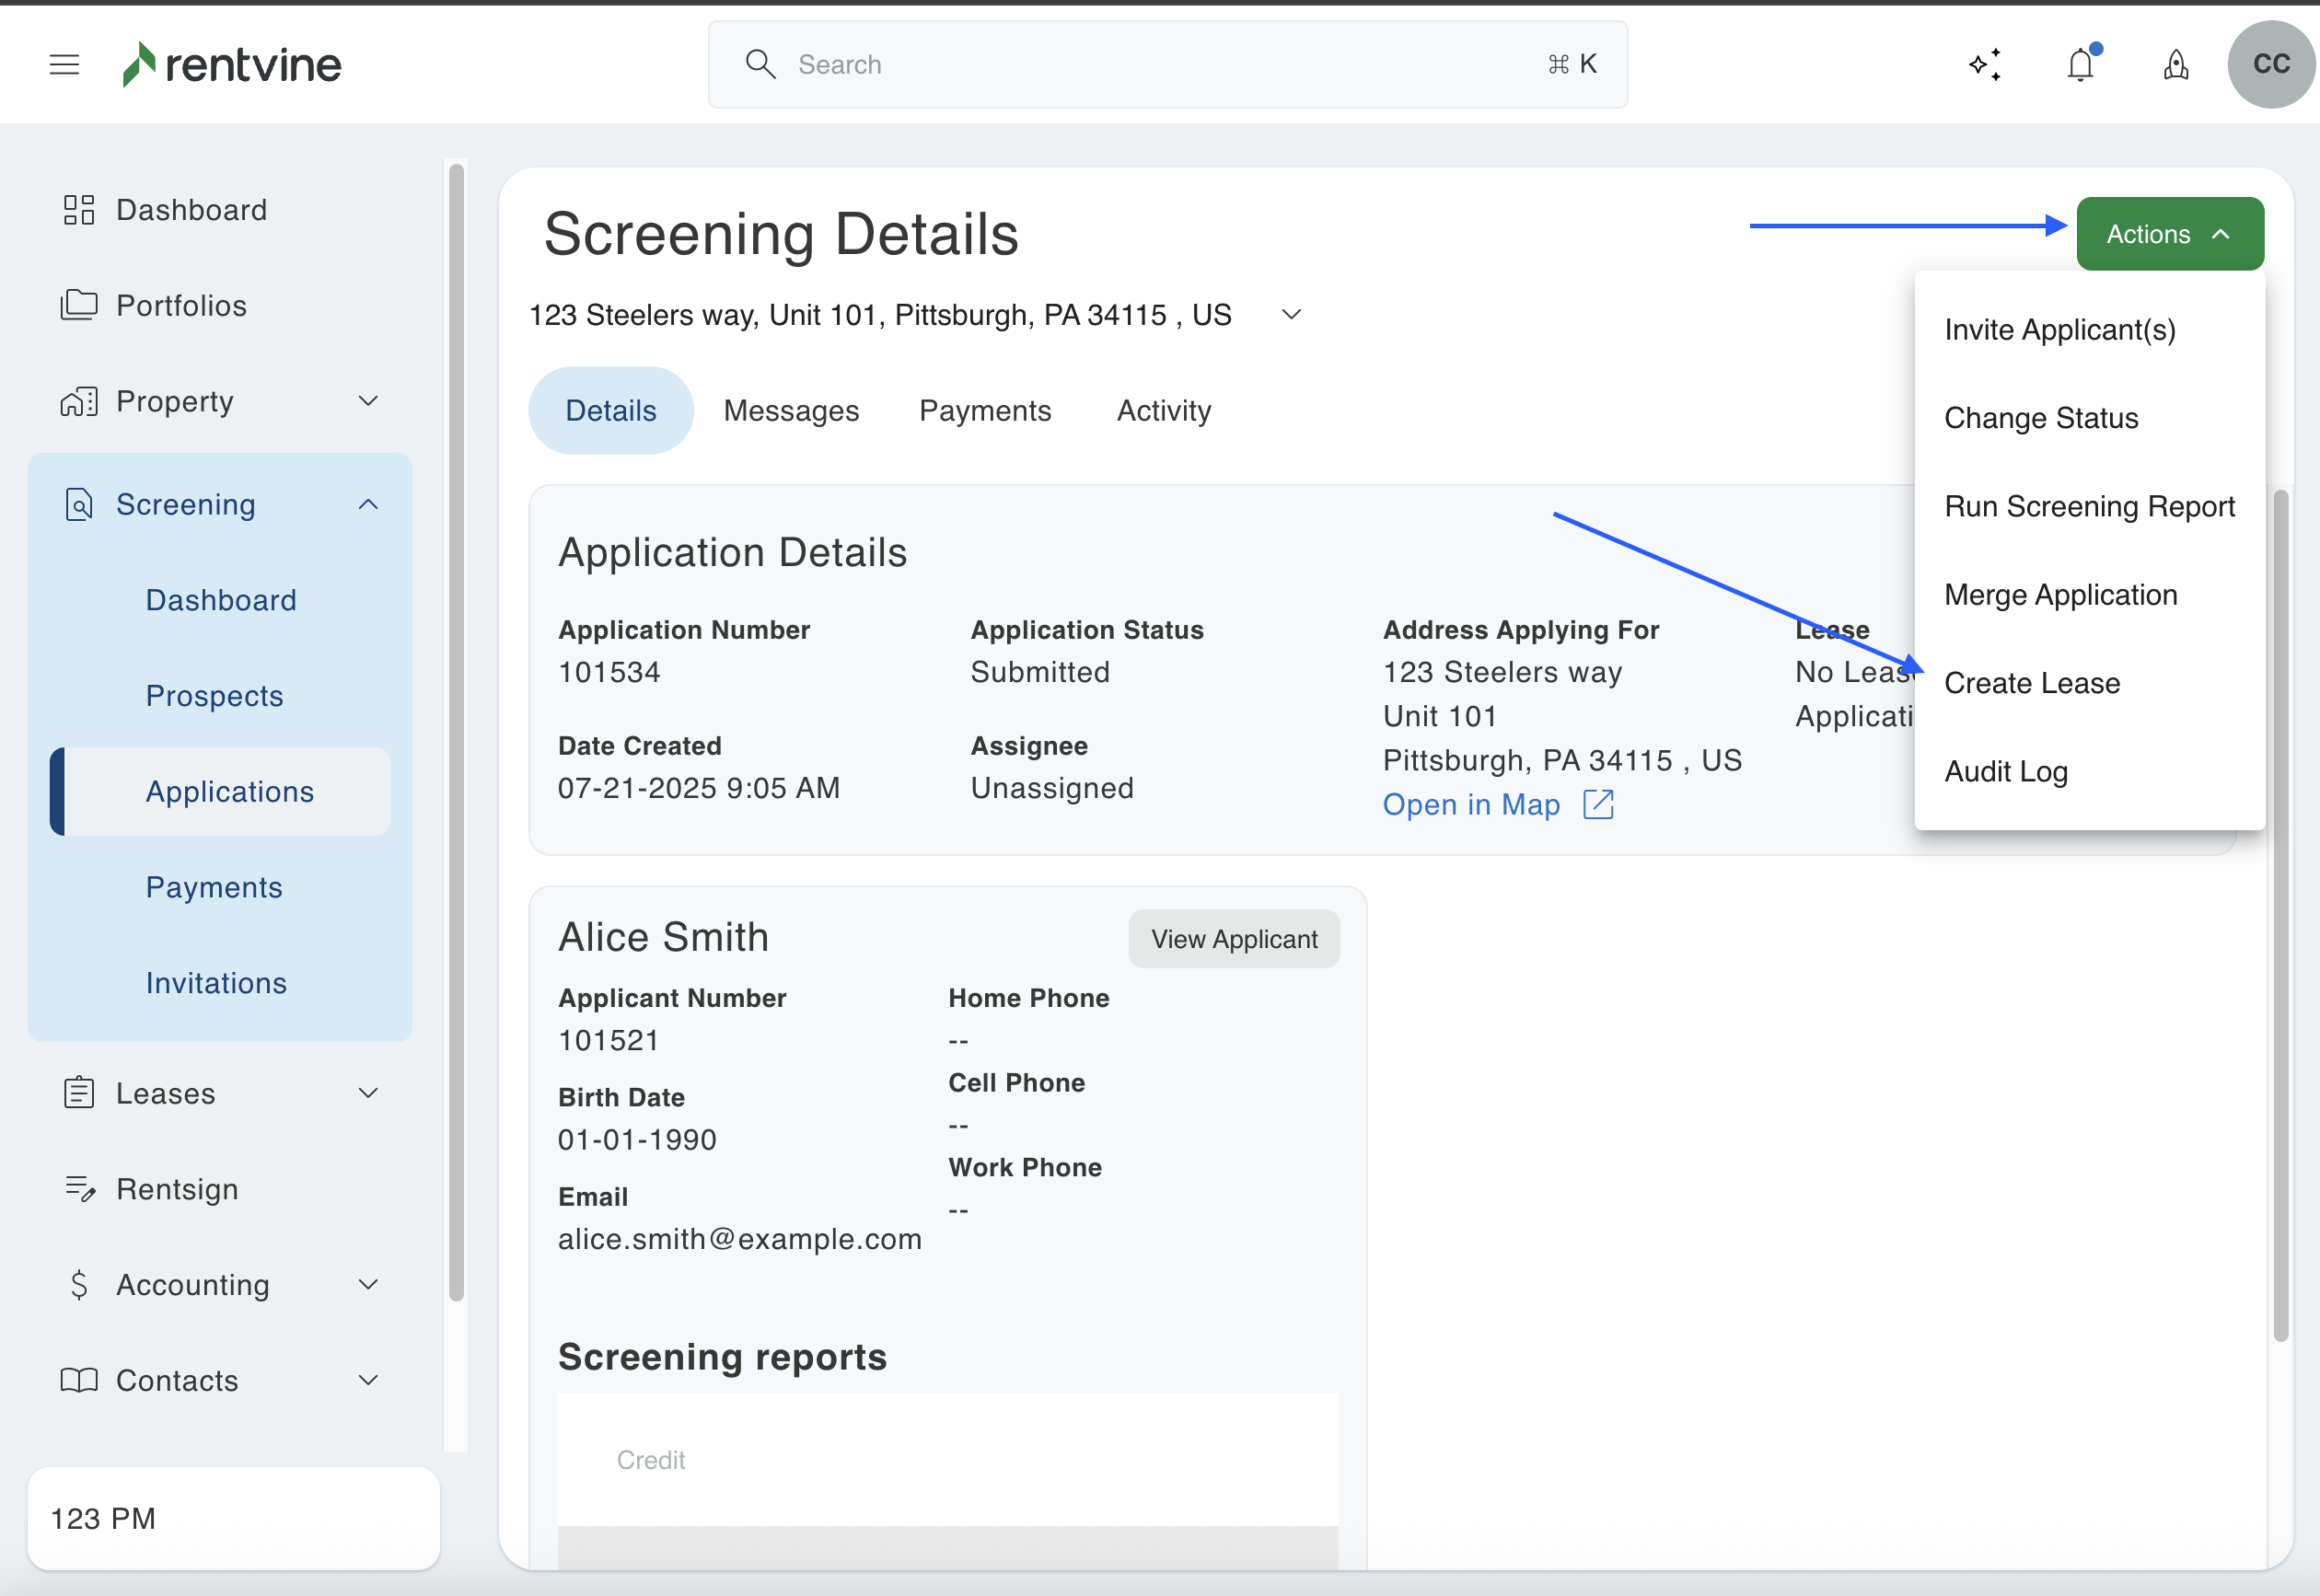Click the Rentsign sidebar icon
2320x1596 pixels.
tap(79, 1189)
